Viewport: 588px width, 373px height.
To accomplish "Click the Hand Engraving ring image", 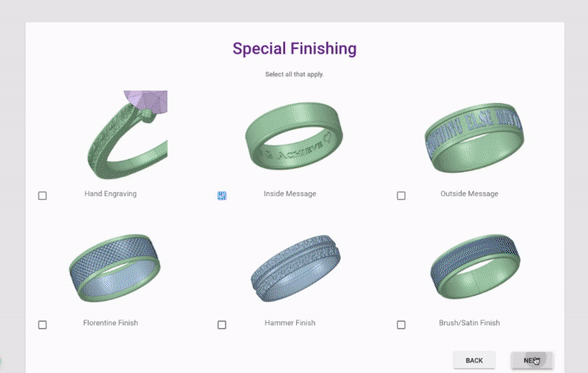I will click(x=128, y=135).
